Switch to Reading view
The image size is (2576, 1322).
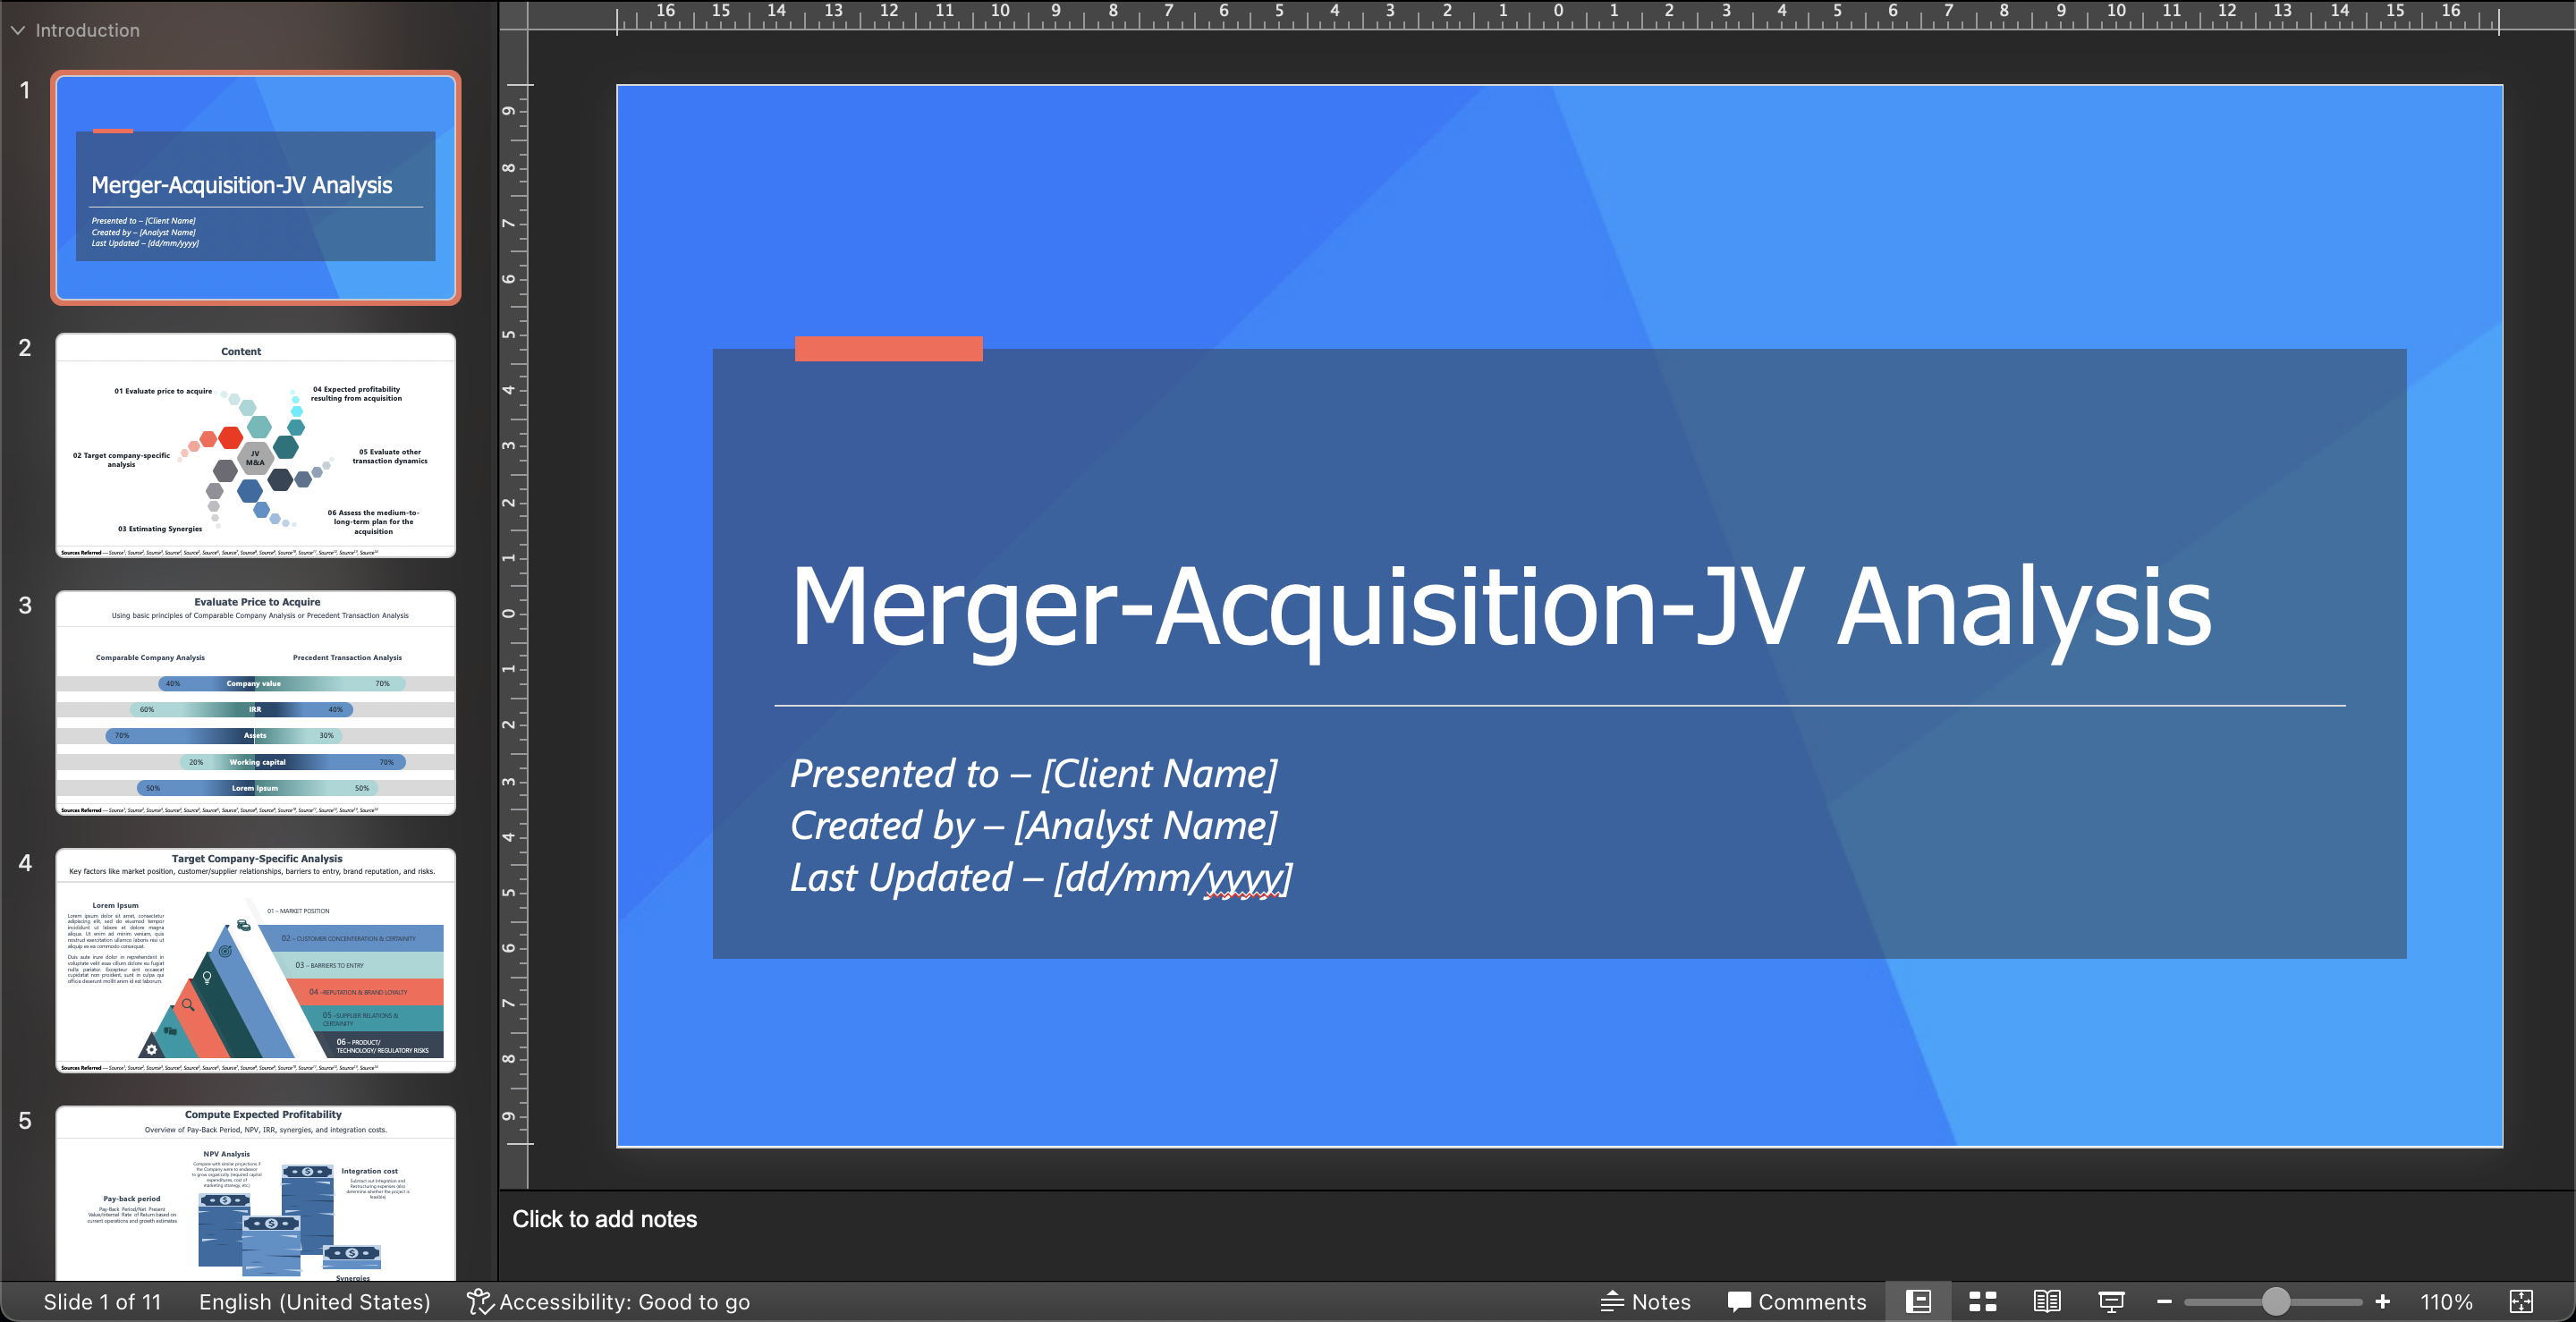2047,1301
